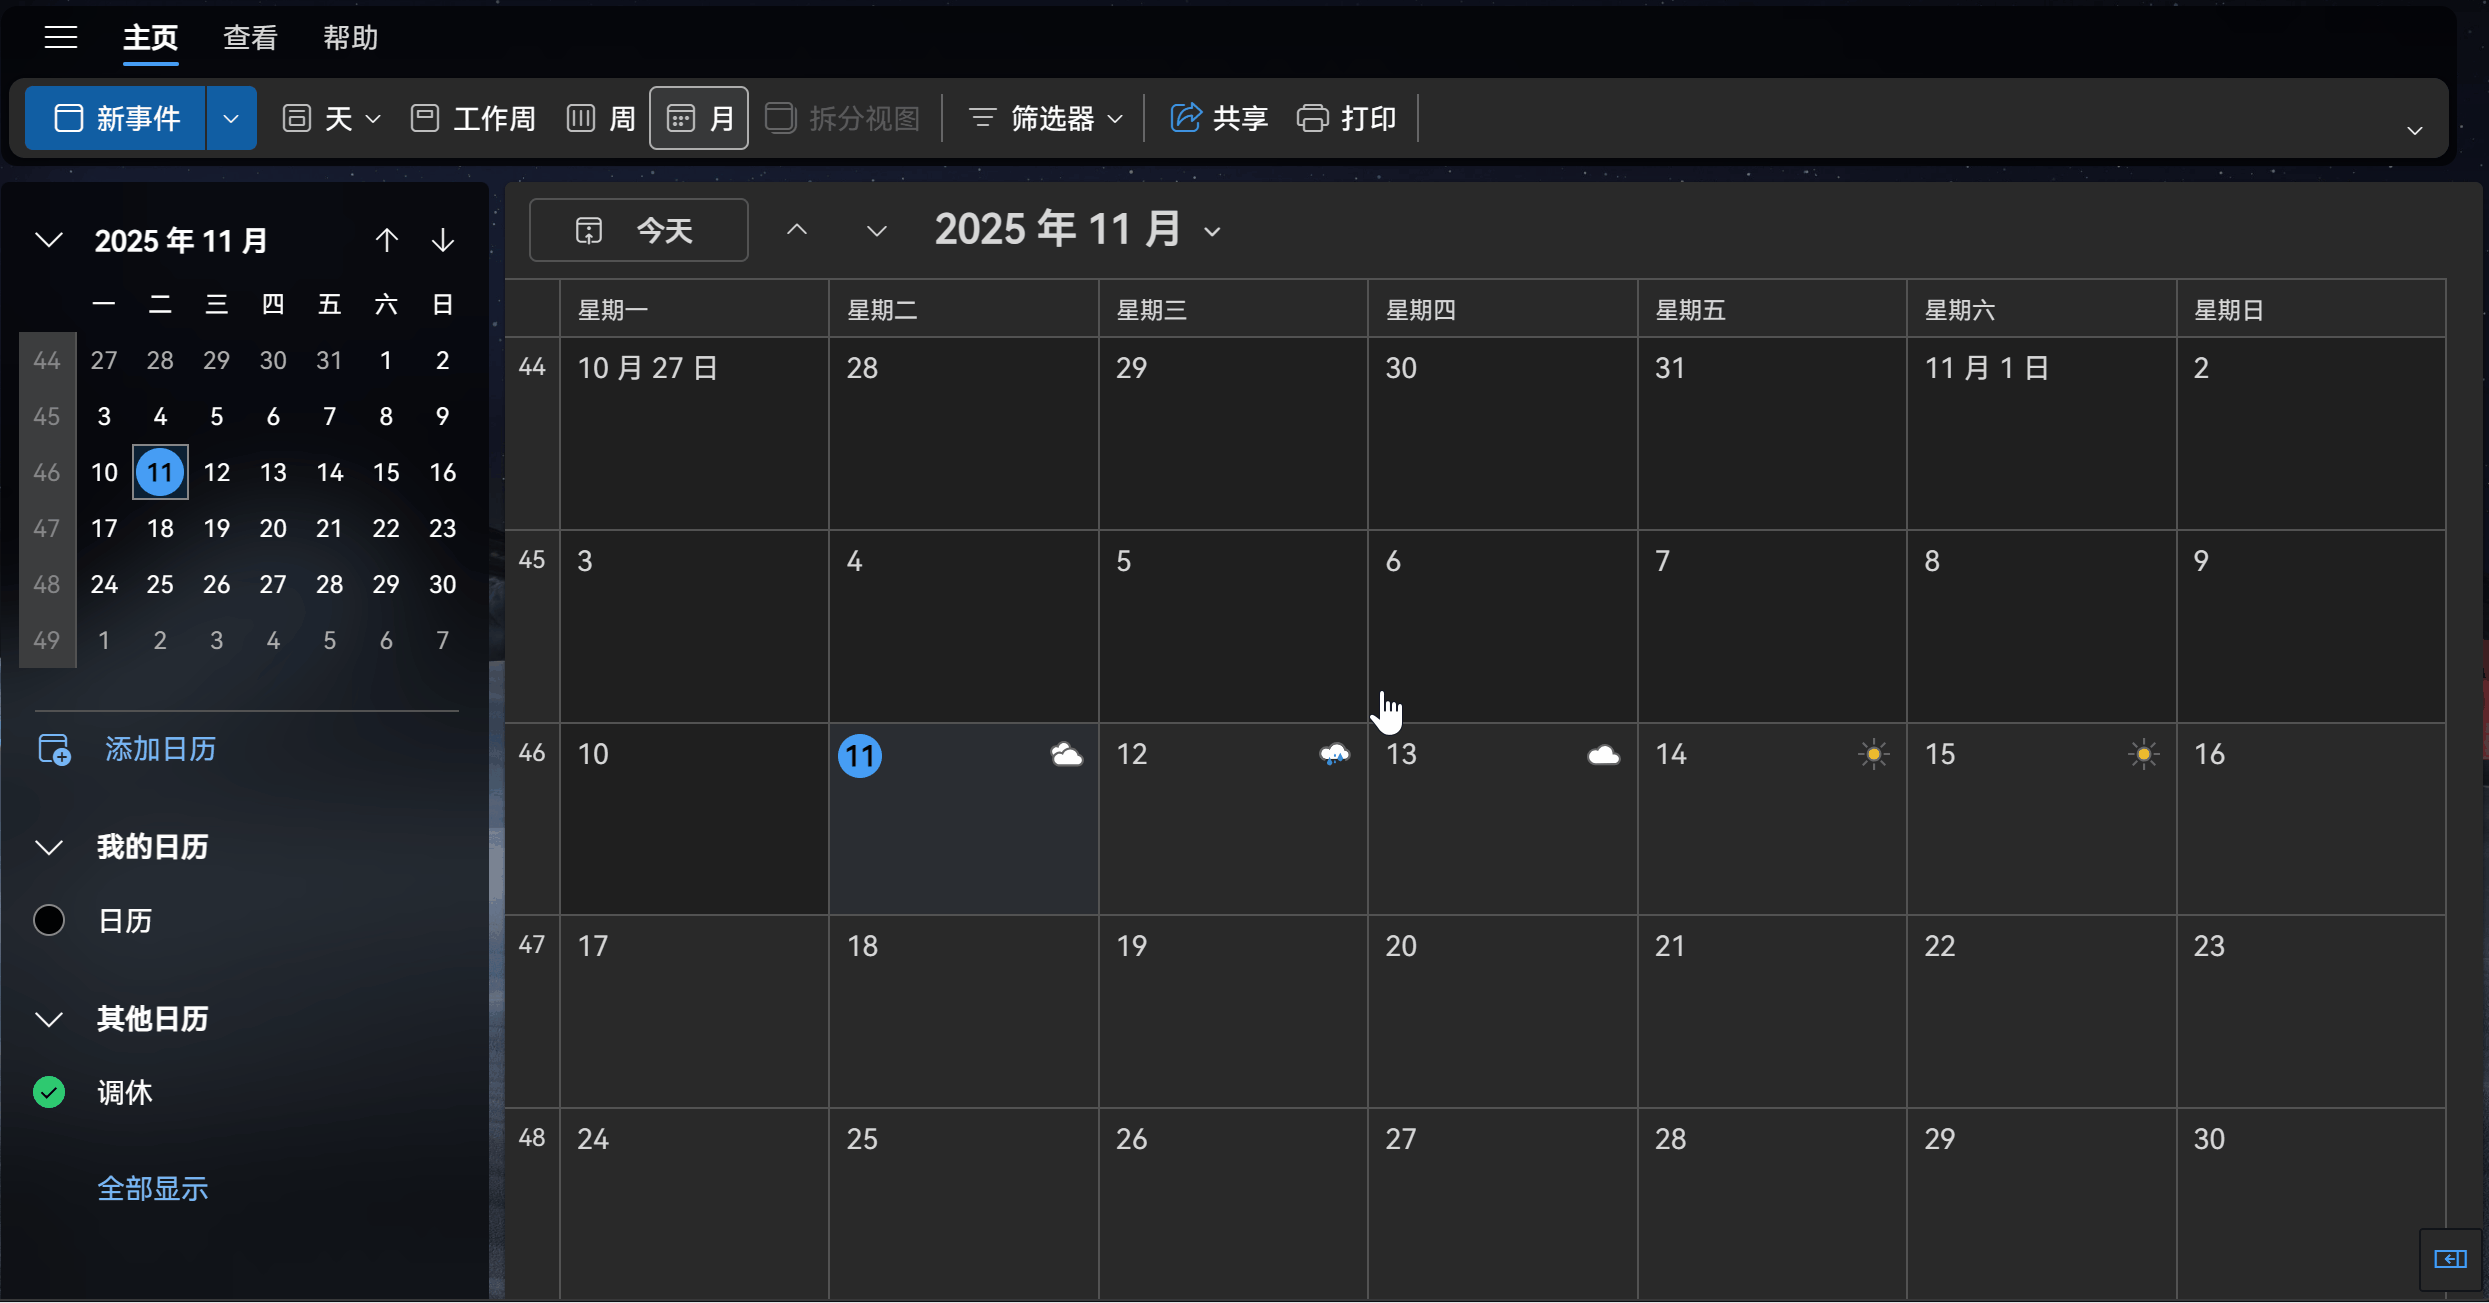Click the Print (打印) icon

[1312, 118]
